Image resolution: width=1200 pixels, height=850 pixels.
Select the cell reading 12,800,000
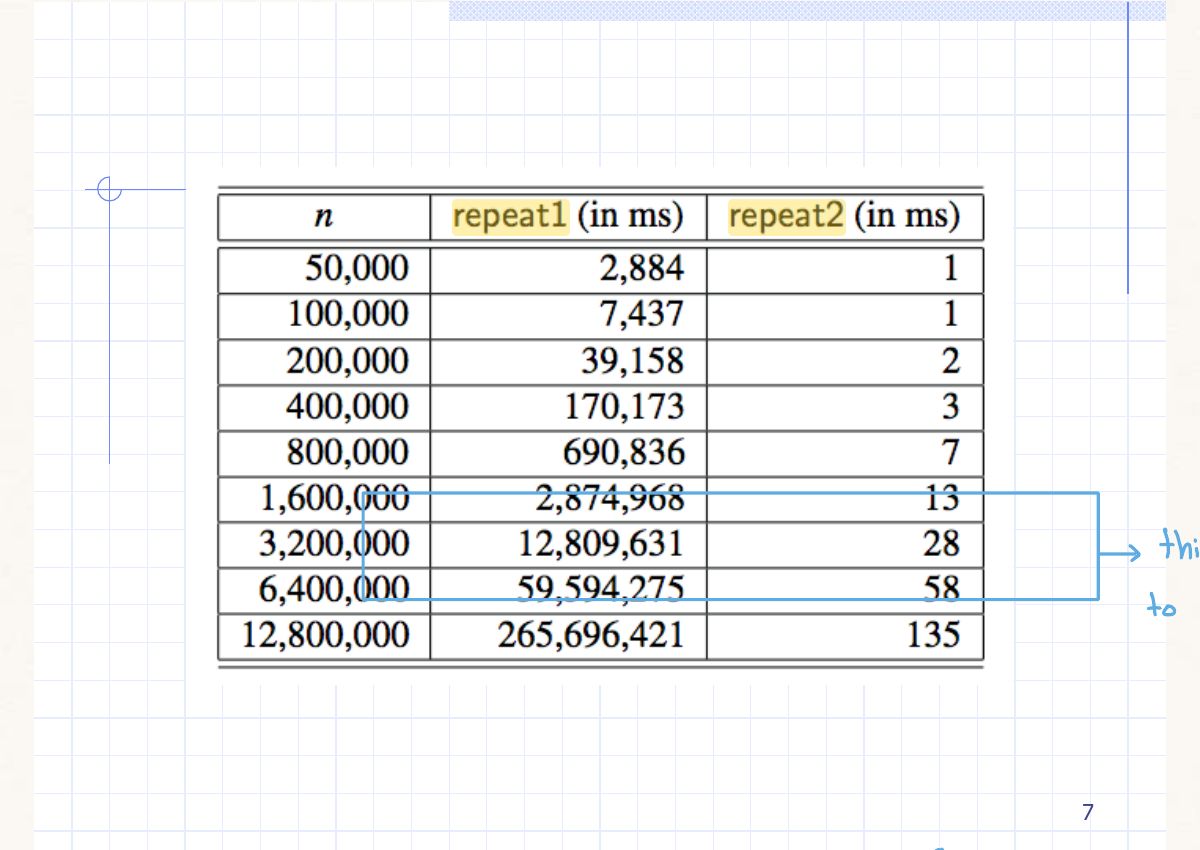(324, 636)
